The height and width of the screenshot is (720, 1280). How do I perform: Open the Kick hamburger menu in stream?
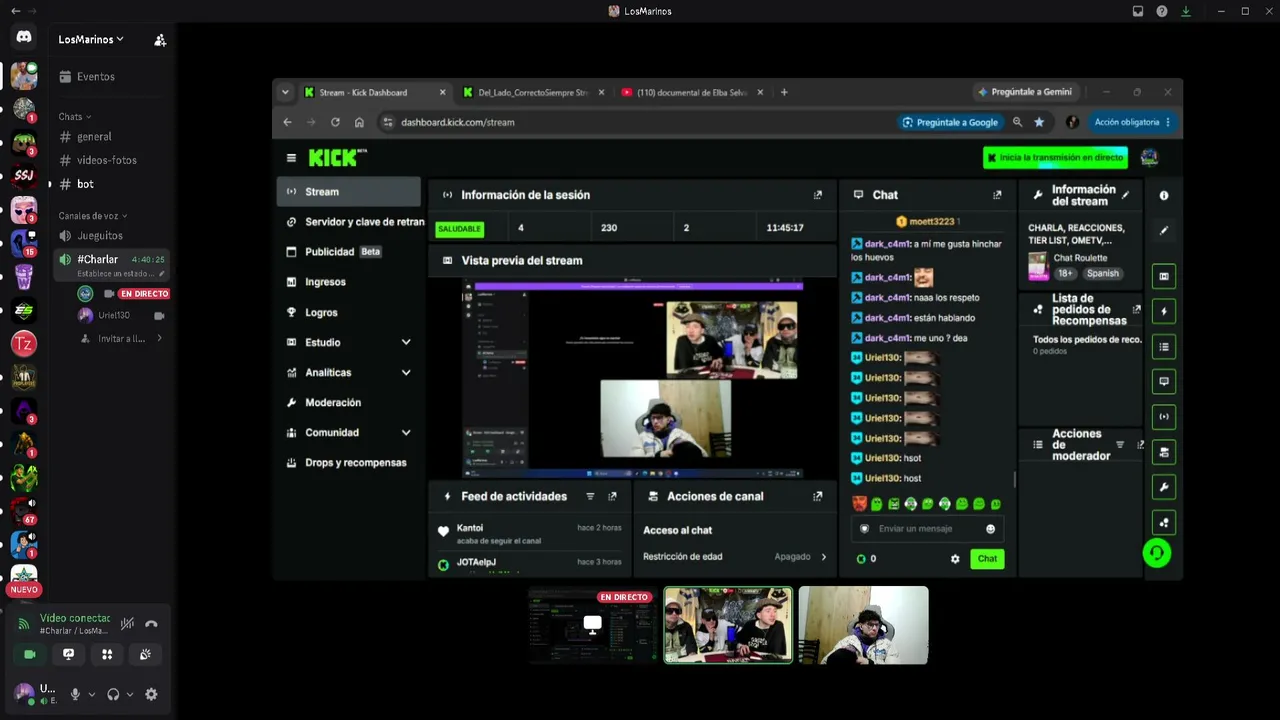tap(291, 158)
